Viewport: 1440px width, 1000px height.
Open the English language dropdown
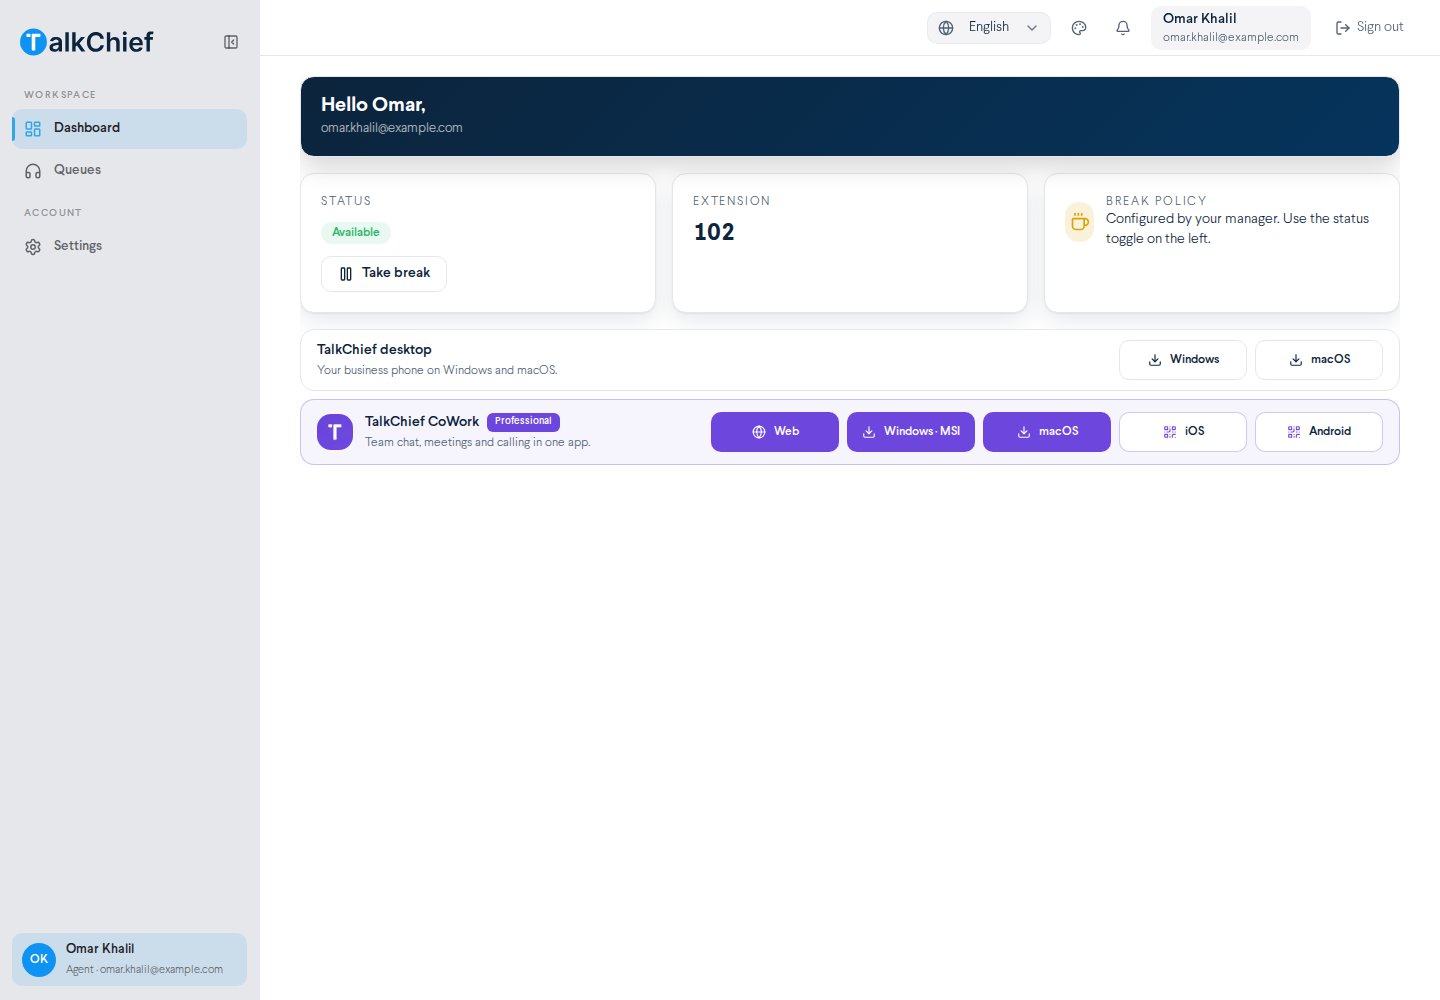(989, 28)
